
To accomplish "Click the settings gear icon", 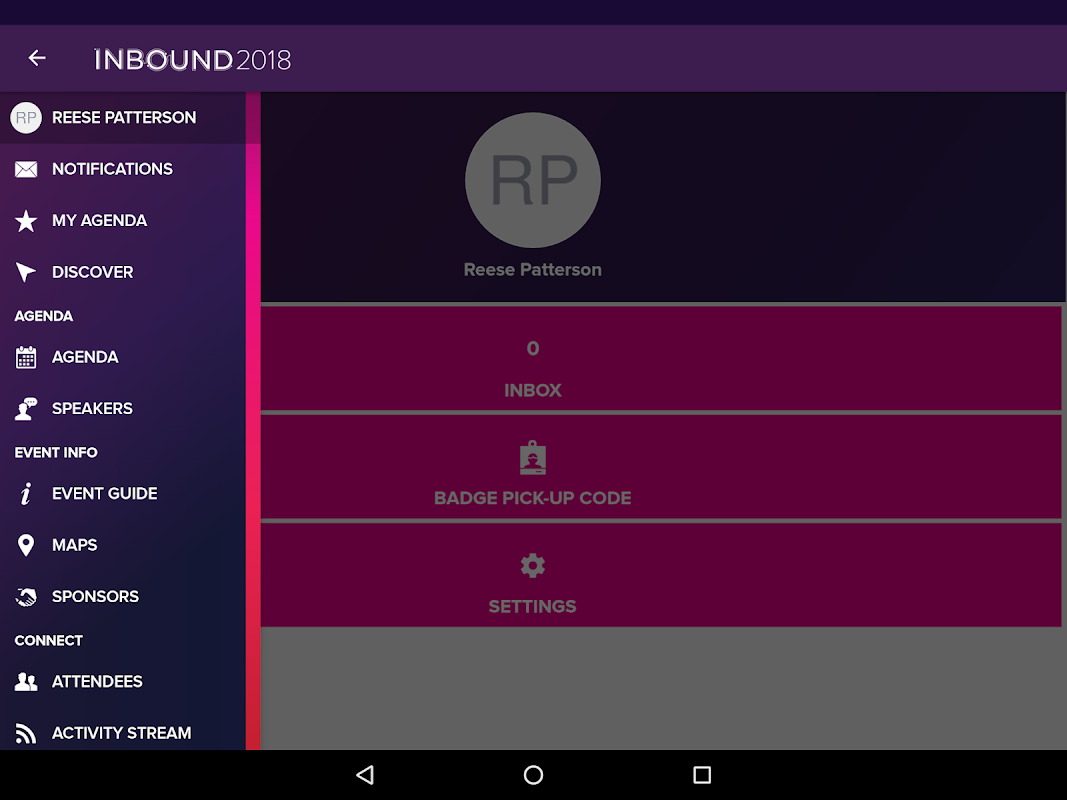I will coord(533,565).
